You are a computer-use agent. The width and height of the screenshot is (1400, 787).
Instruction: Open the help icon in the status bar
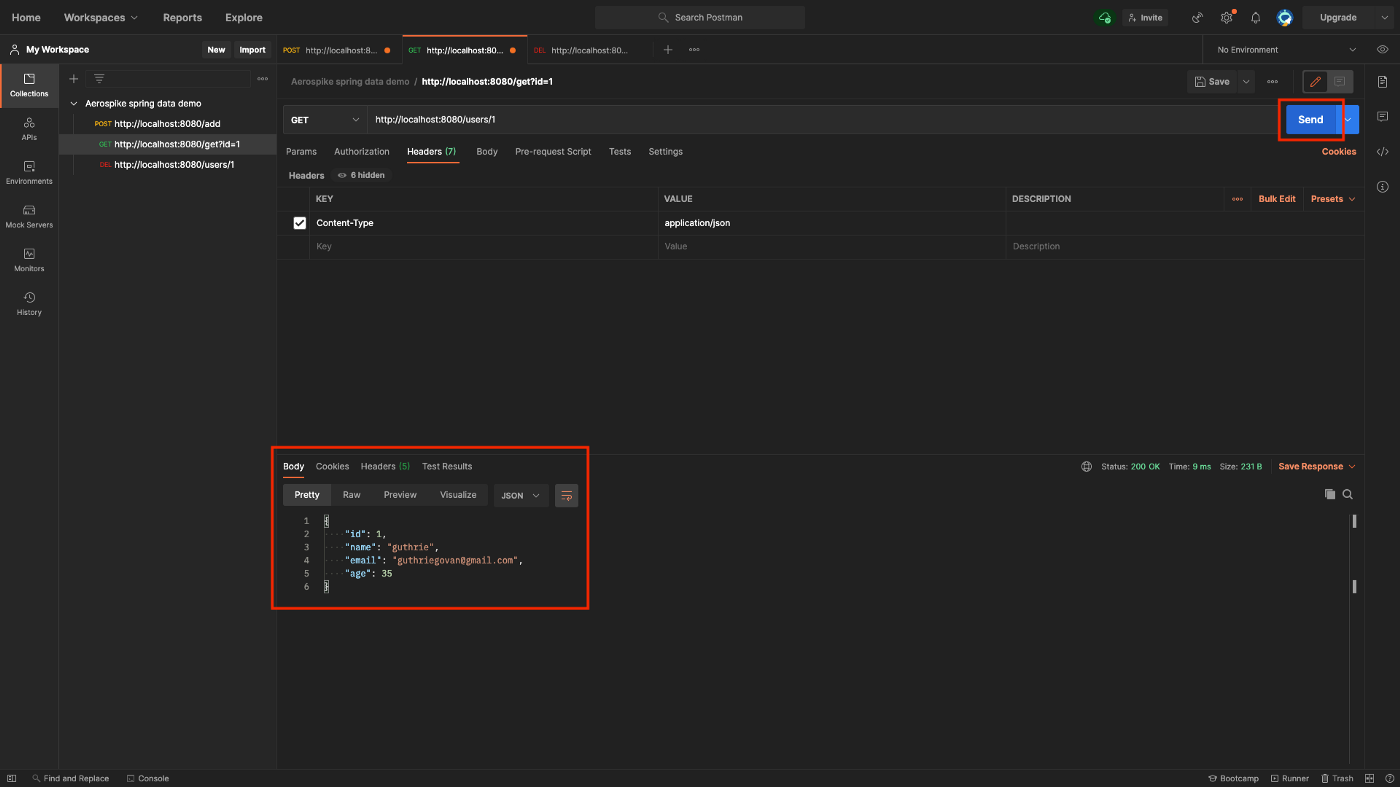tap(1389, 778)
